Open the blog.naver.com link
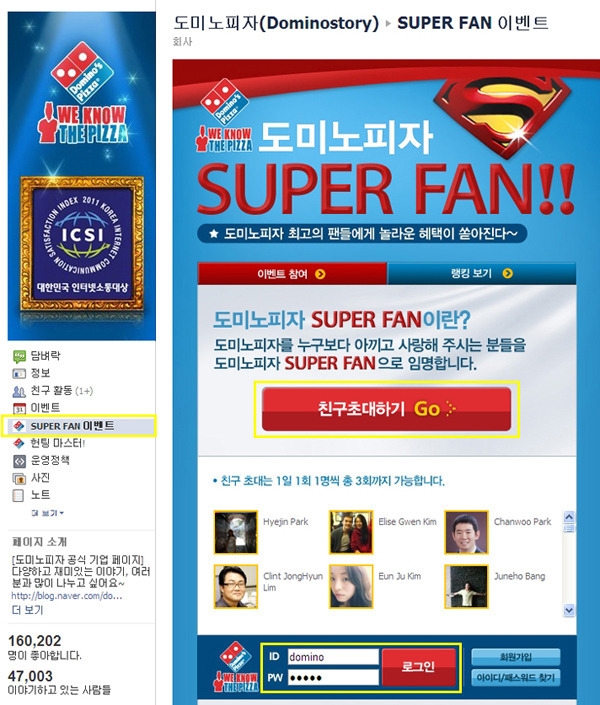This screenshot has width=600, height=705. (x=67, y=596)
